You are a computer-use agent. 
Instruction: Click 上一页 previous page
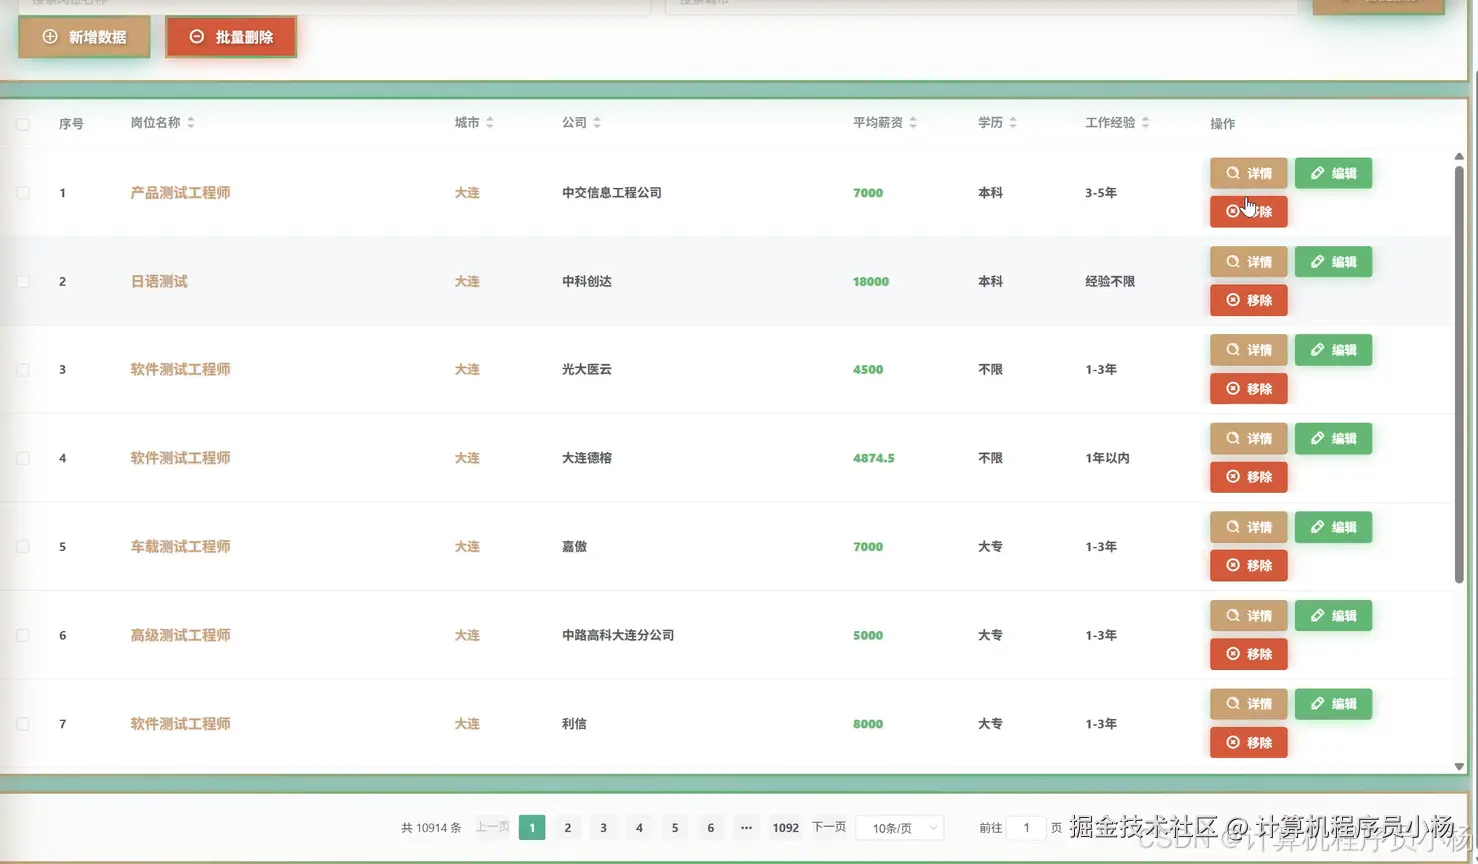click(x=492, y=827)
